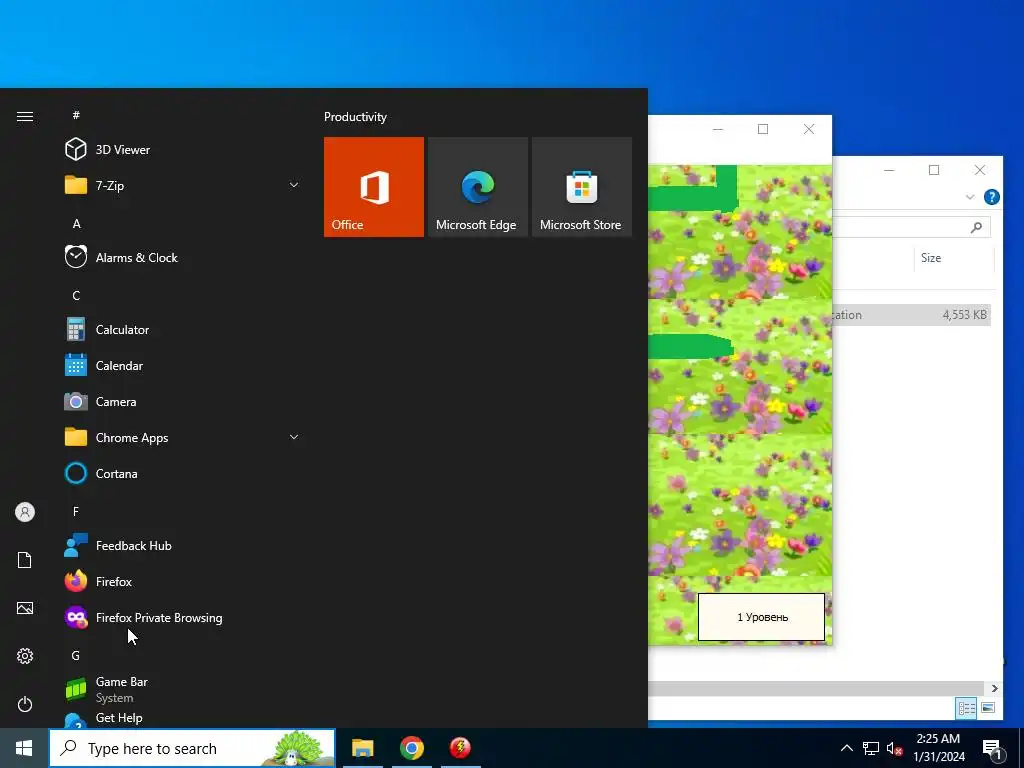Click the Explorer horizontal scrollbar right arrow
This screenshot has width=1024, height=768.
pyautogui.click(x=994, y=688)
